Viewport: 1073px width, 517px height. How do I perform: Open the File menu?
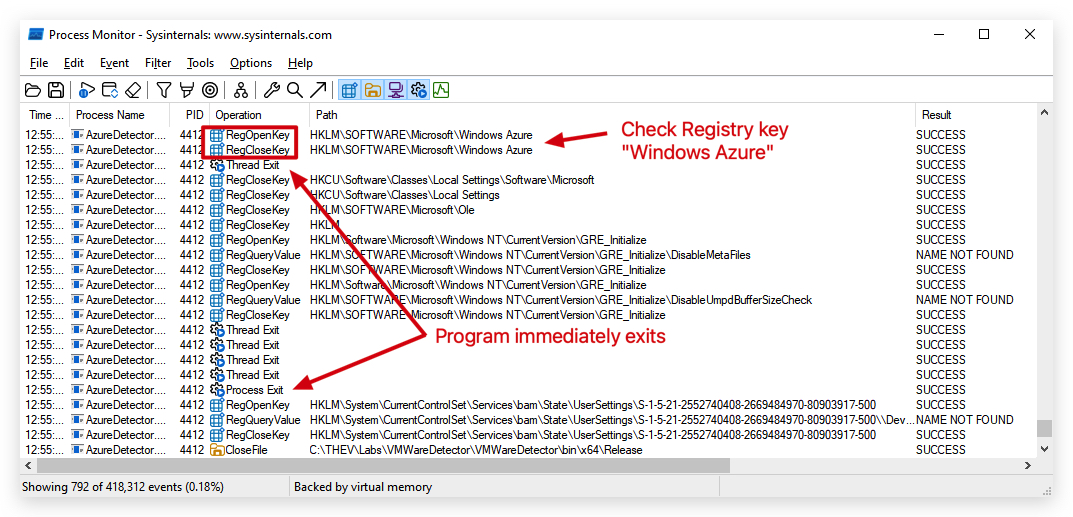[39, 63]
